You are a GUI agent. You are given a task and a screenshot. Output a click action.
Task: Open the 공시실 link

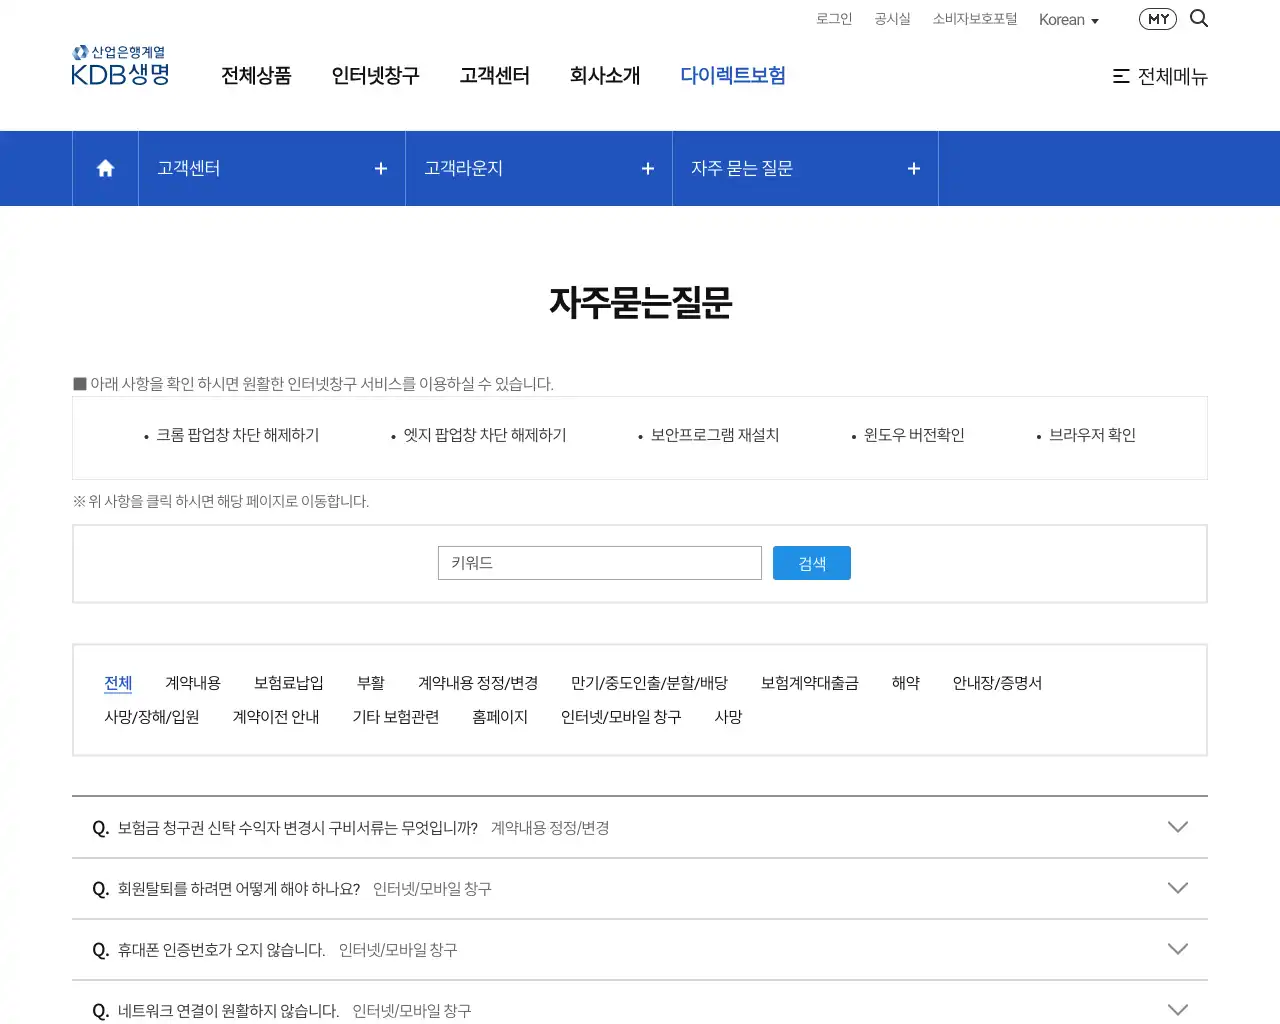point(892,18)
